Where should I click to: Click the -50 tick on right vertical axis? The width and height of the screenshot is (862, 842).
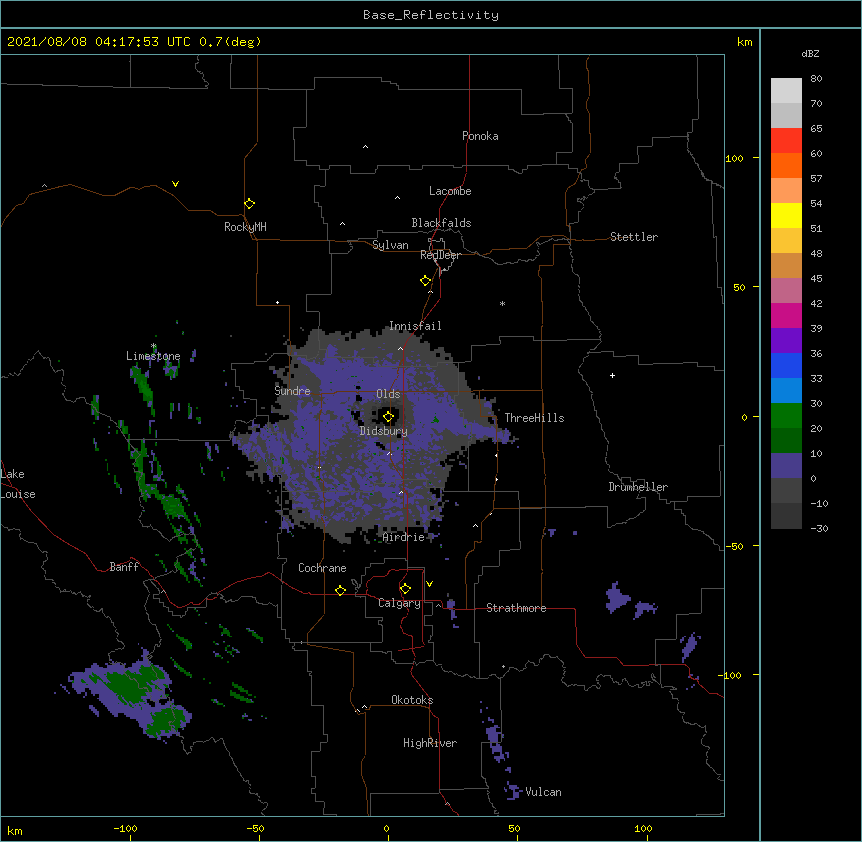(734, 546)
